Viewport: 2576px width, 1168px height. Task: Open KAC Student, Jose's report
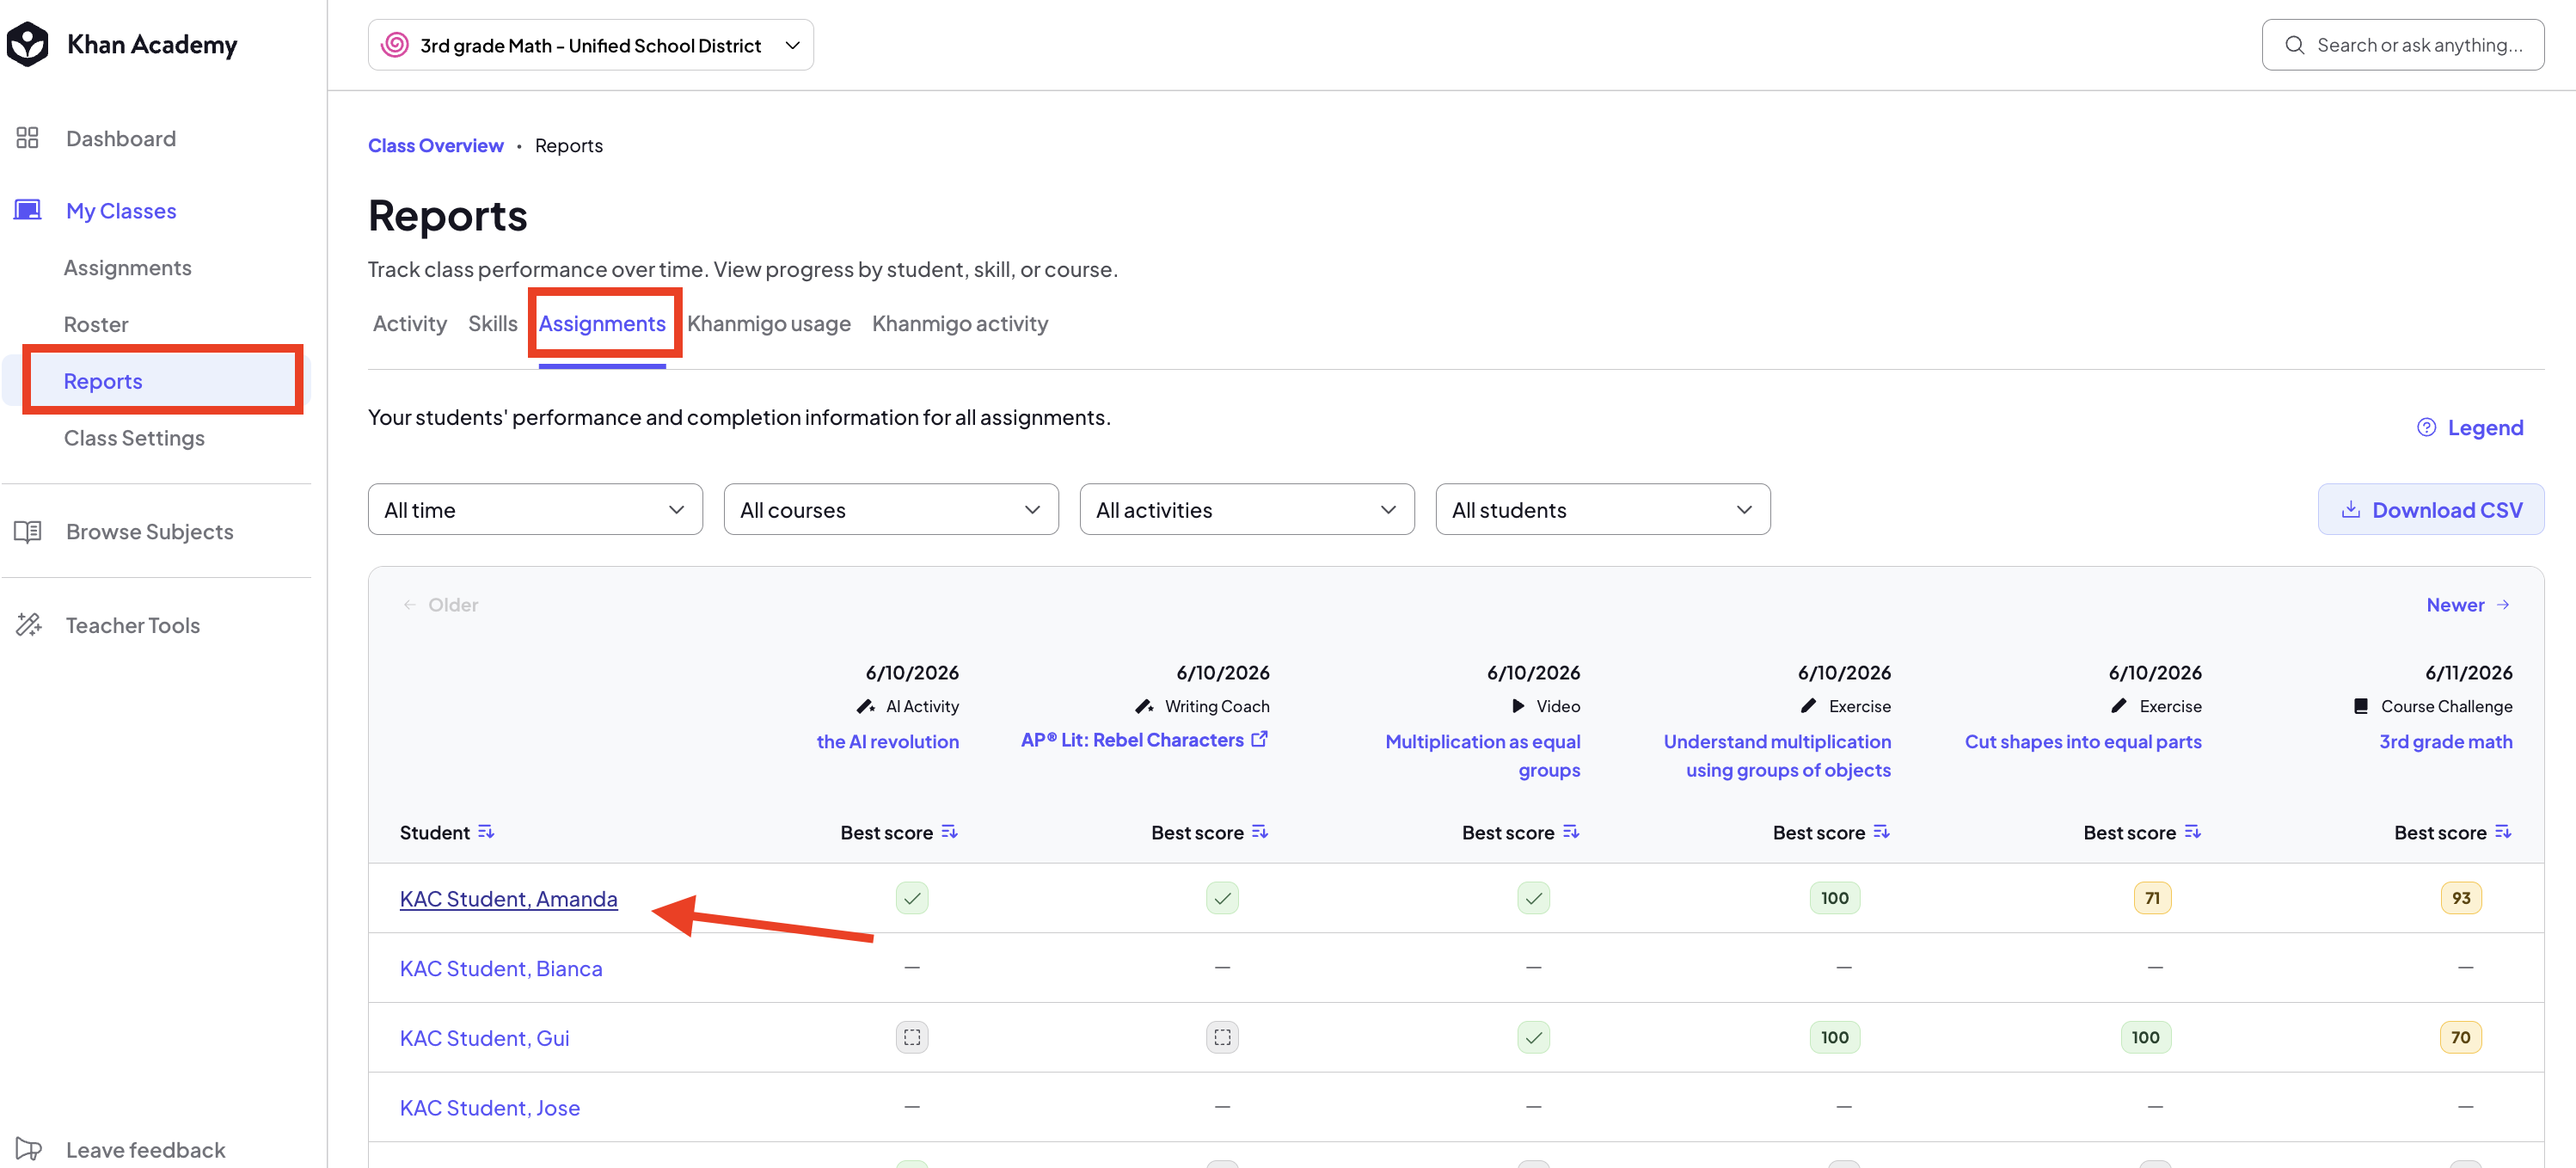click(x=490, y=1108)
